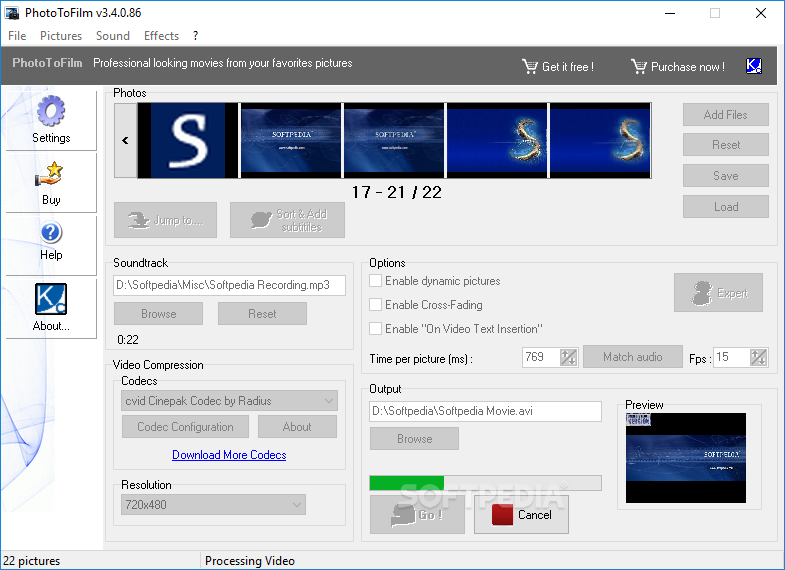Click the Preview video image
Screen dimensions: 785x570
[686, 458]
